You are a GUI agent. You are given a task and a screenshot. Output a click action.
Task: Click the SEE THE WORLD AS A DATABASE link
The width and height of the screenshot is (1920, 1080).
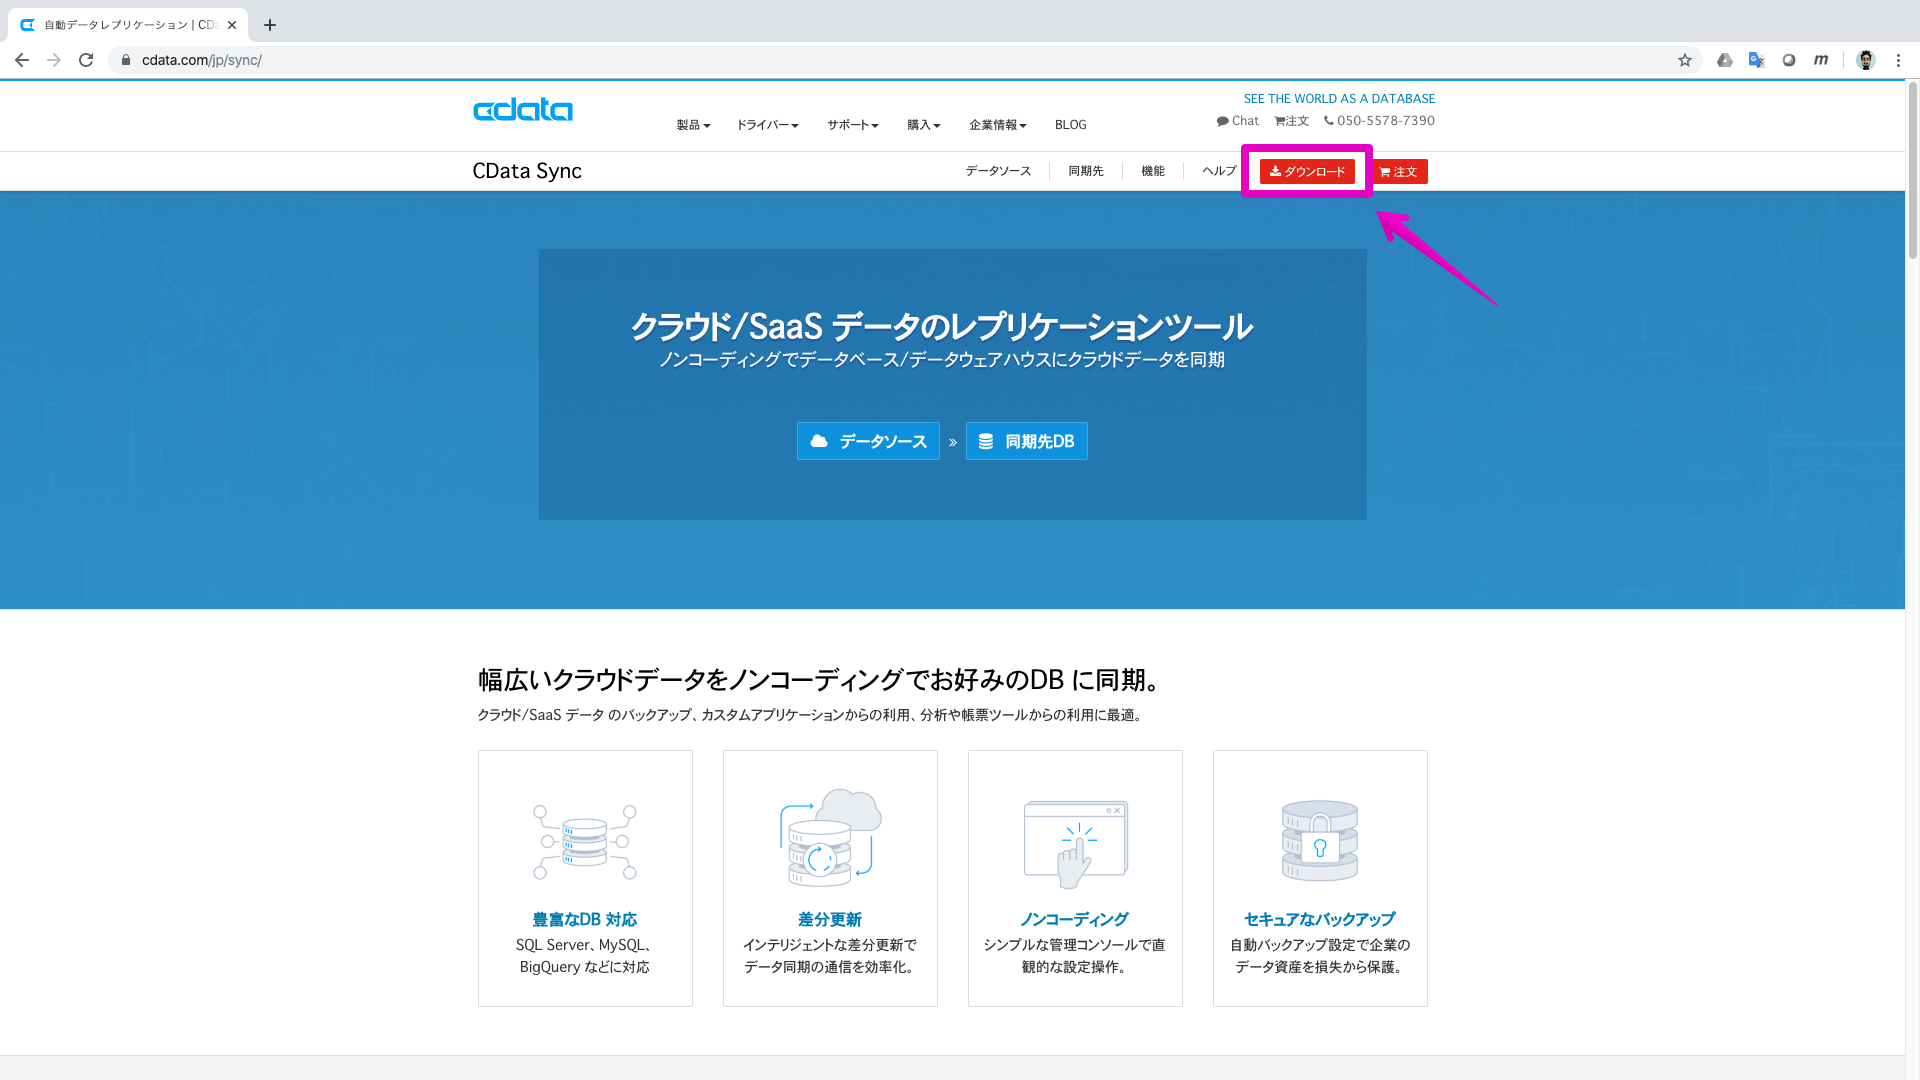(1339, 98)
